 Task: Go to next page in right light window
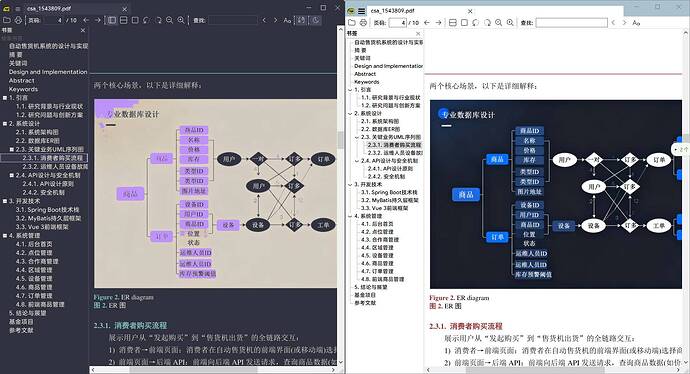(438, 22)
